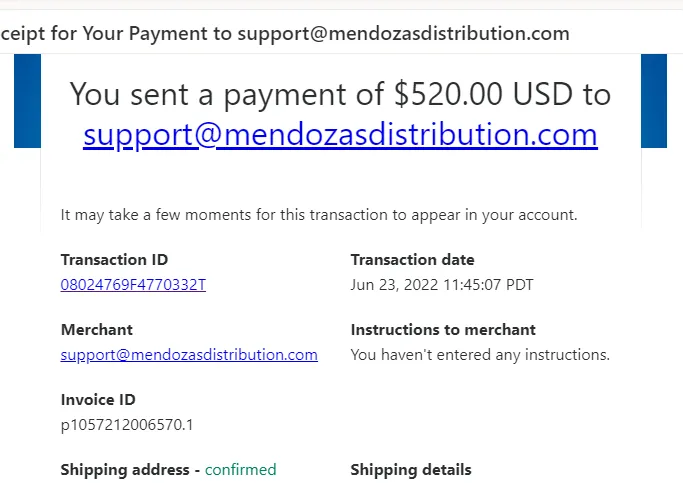Click the bold Merchant label
The height and width of the screenshot is (483, 683).
click(97, 330)
